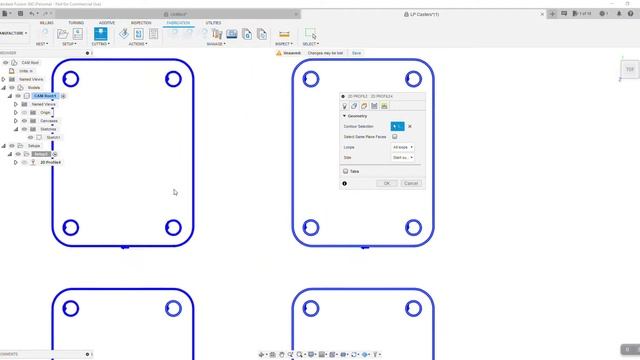Expand top-level Named Views in browser
The height and width of the screenshot is (360, 640).
3,79
